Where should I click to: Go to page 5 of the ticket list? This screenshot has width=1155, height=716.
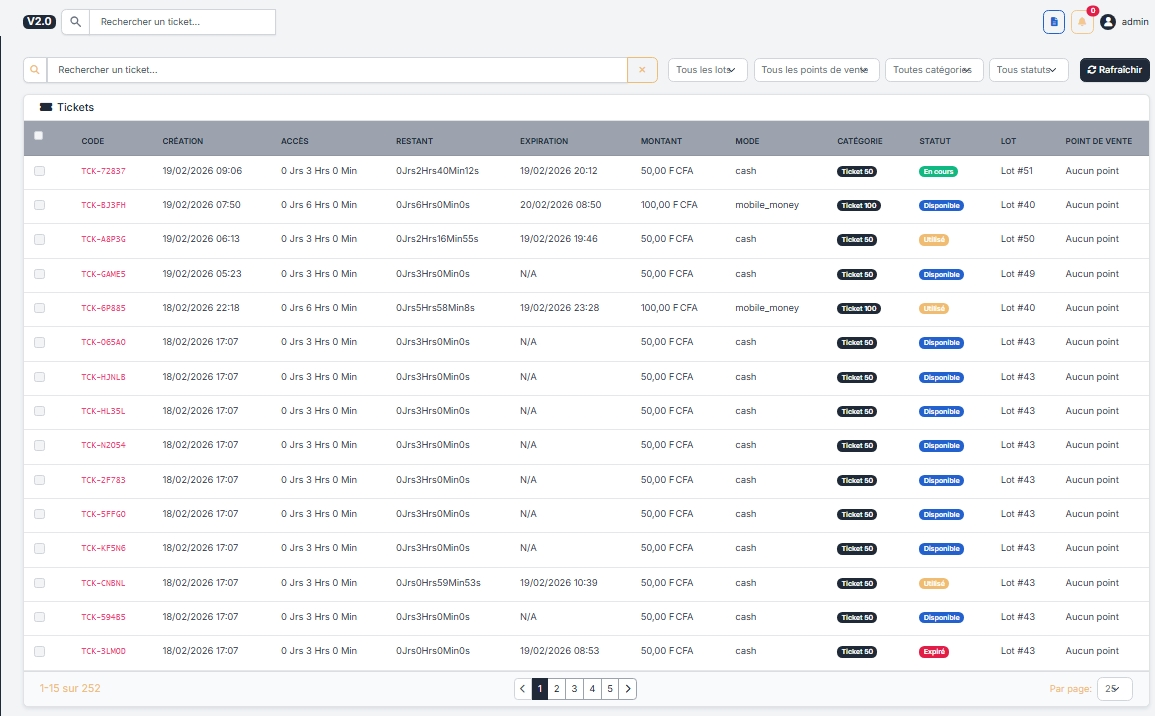pyautogui.click(x=610, y=688)
